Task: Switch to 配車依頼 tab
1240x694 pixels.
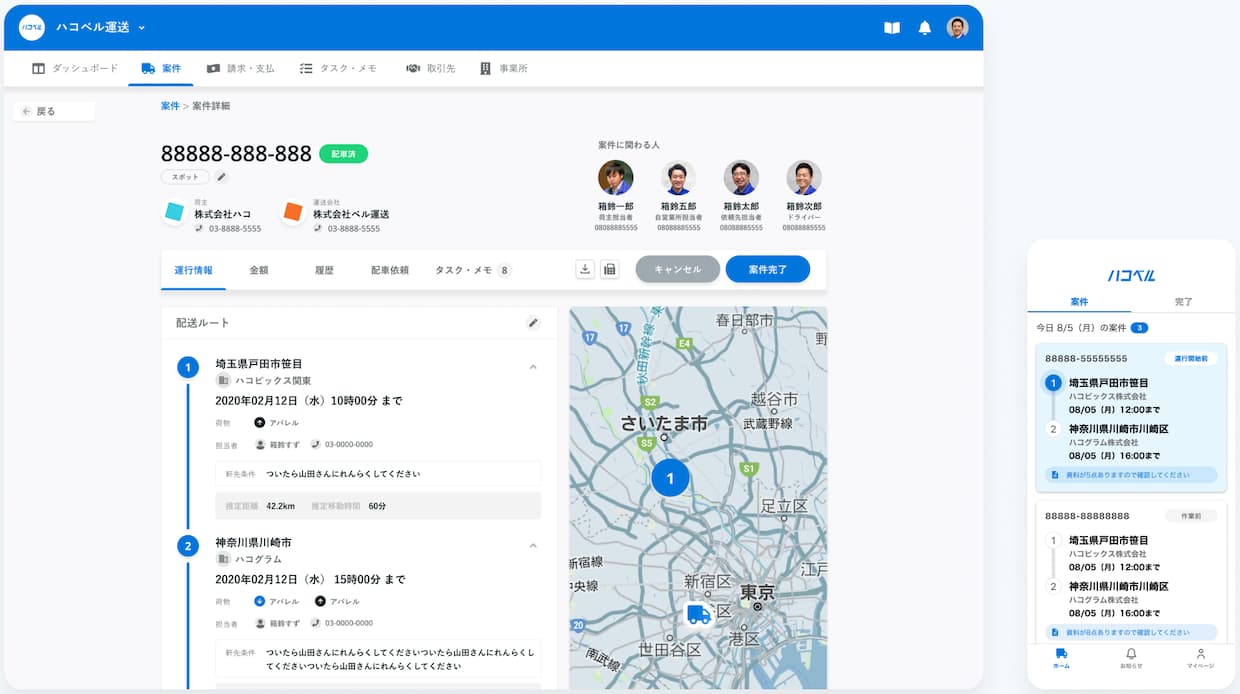Action: pyautogui.click(x=390, y=270)
